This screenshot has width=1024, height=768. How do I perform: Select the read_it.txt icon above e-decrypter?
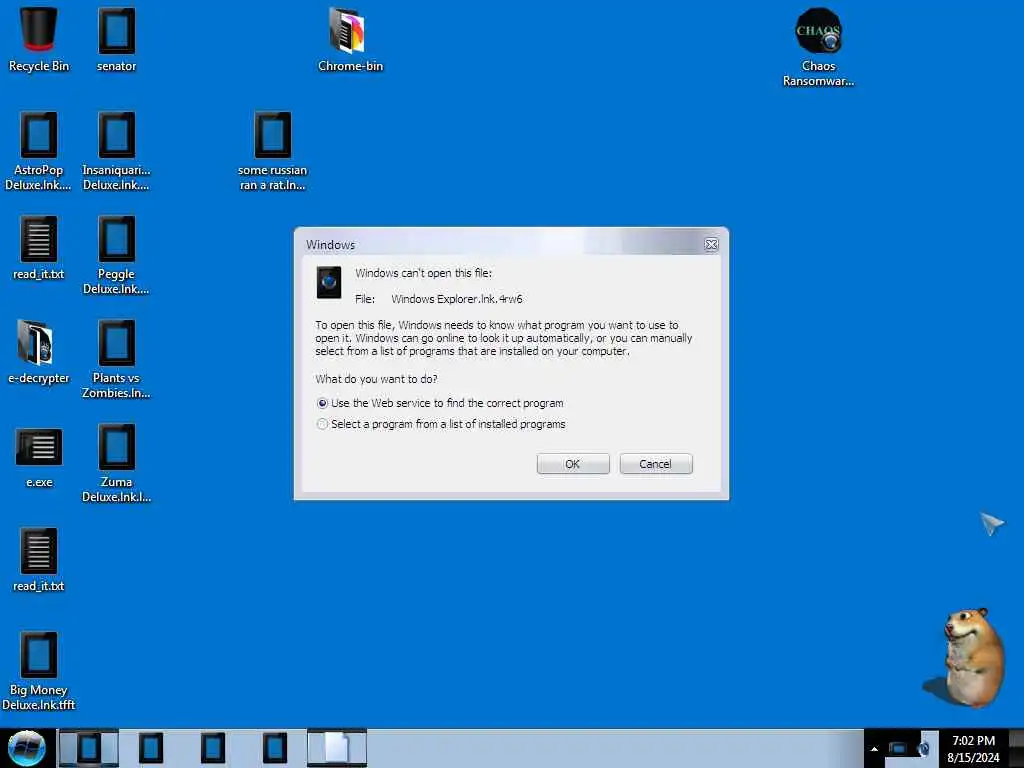click(39, 248)
